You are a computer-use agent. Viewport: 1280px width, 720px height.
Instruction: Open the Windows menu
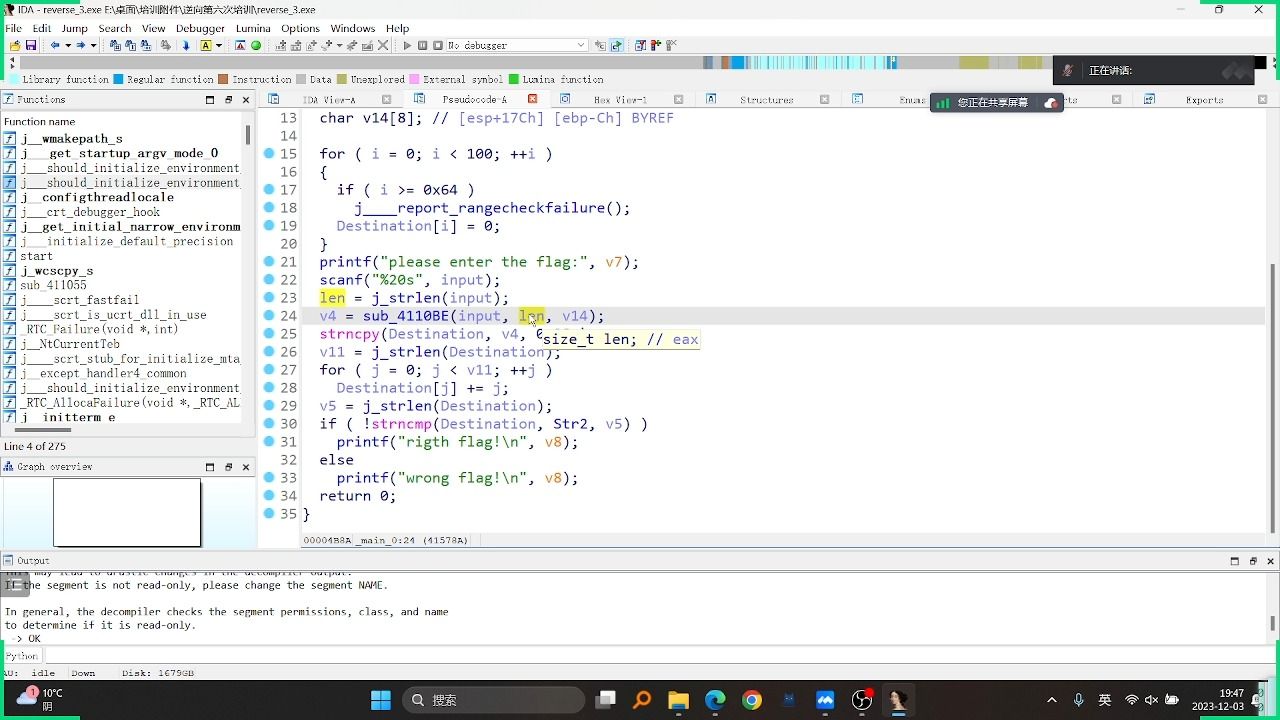tap(353, 28)
